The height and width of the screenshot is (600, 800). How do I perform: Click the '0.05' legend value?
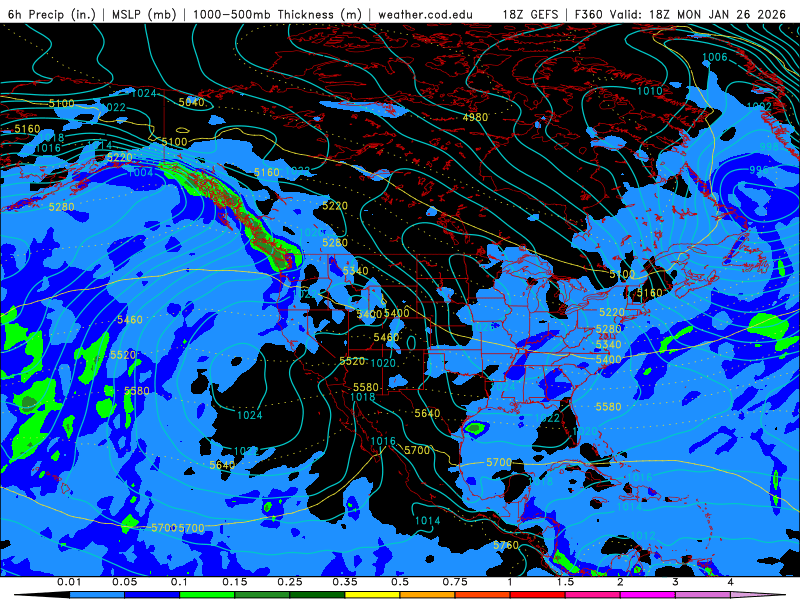pos(124,582)
